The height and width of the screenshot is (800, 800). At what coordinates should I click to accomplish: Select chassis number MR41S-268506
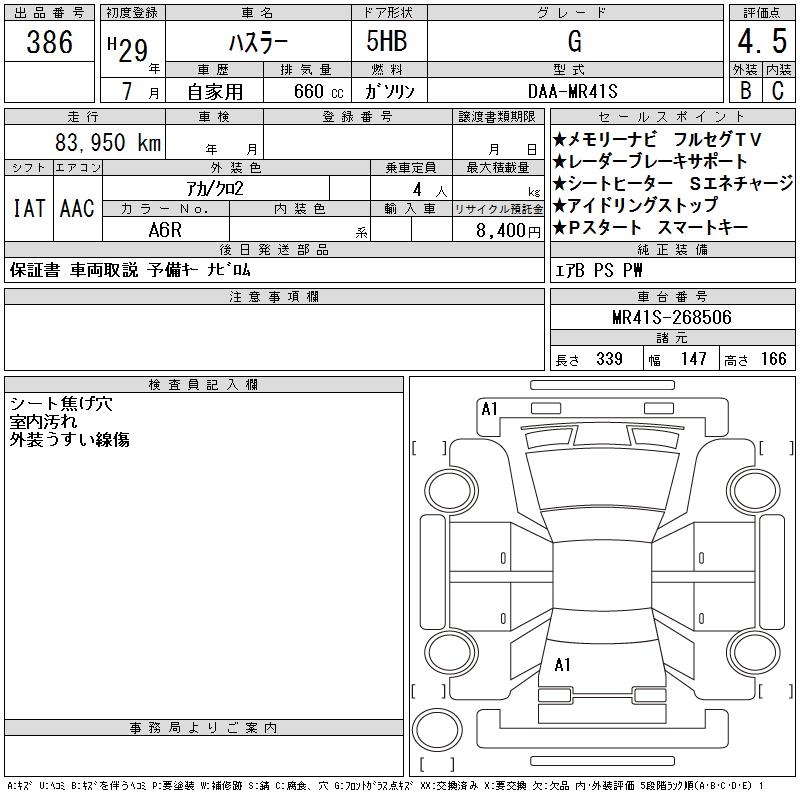pyautogui.click(x=671, y=317)
